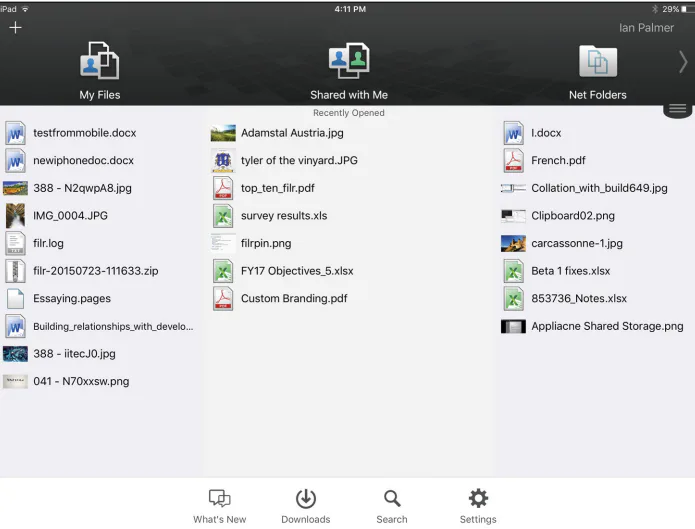Screen dimensions: 695x529
Task: Open Adamstal Austria.jpg thumbnail
Action: coord(223,133)
